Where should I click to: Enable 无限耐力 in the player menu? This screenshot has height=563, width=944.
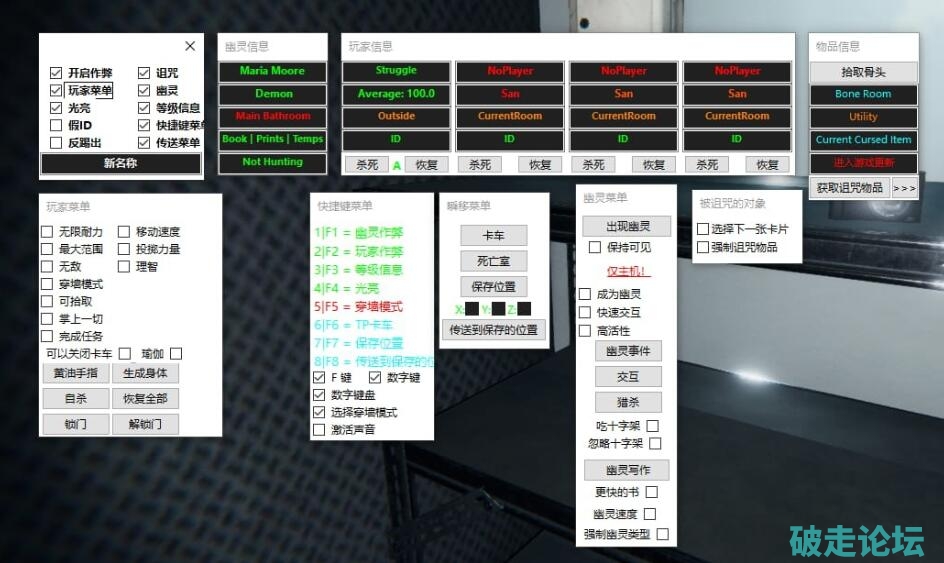[x=47, y=232]
